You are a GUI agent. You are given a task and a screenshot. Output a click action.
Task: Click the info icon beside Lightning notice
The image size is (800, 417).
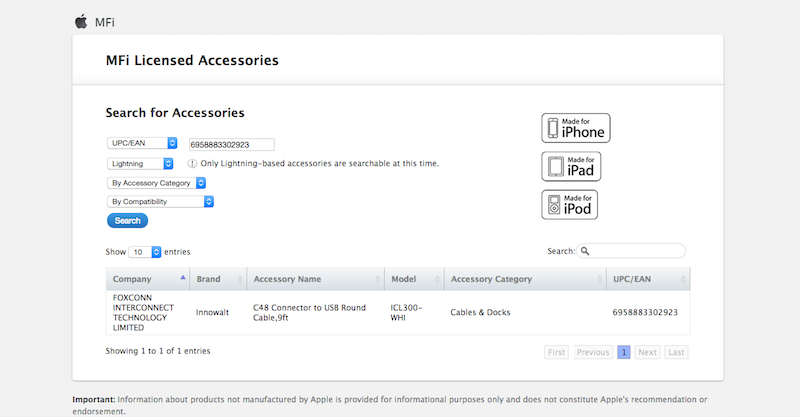(192, 164)
